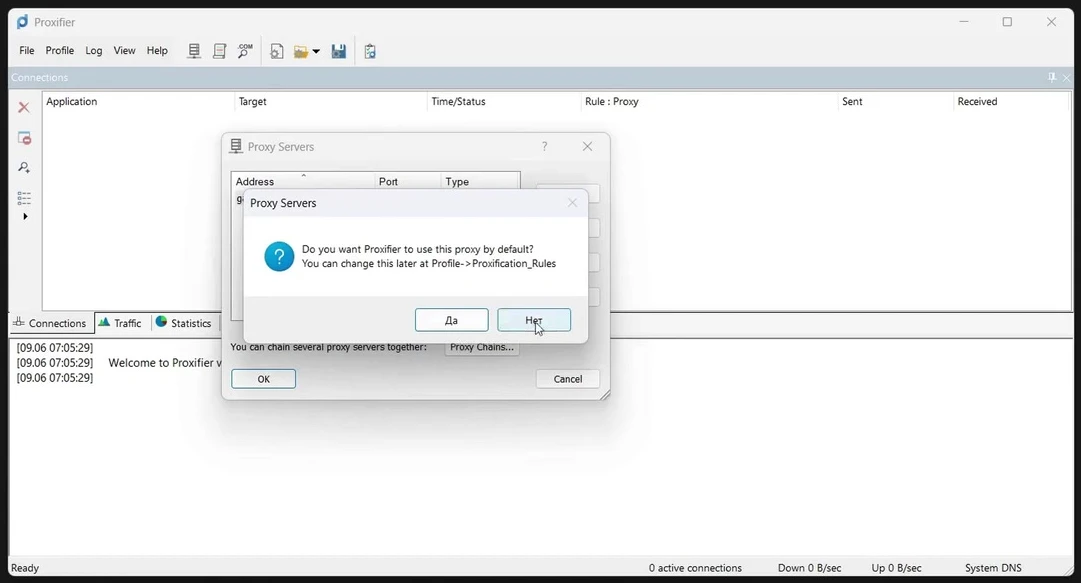
Task: Open the View menu
Action: 125,50
